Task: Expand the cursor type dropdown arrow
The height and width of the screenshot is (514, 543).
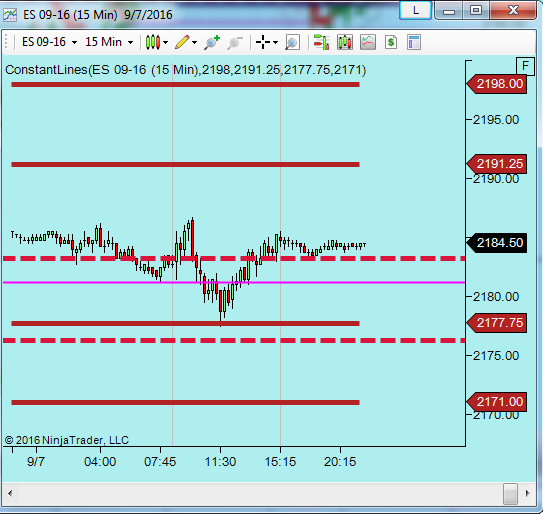Action: (275, 42)
